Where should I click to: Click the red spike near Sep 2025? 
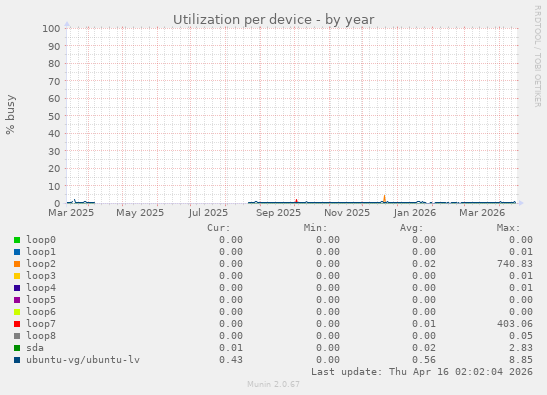pyautogui.click(x=296, y=201)
